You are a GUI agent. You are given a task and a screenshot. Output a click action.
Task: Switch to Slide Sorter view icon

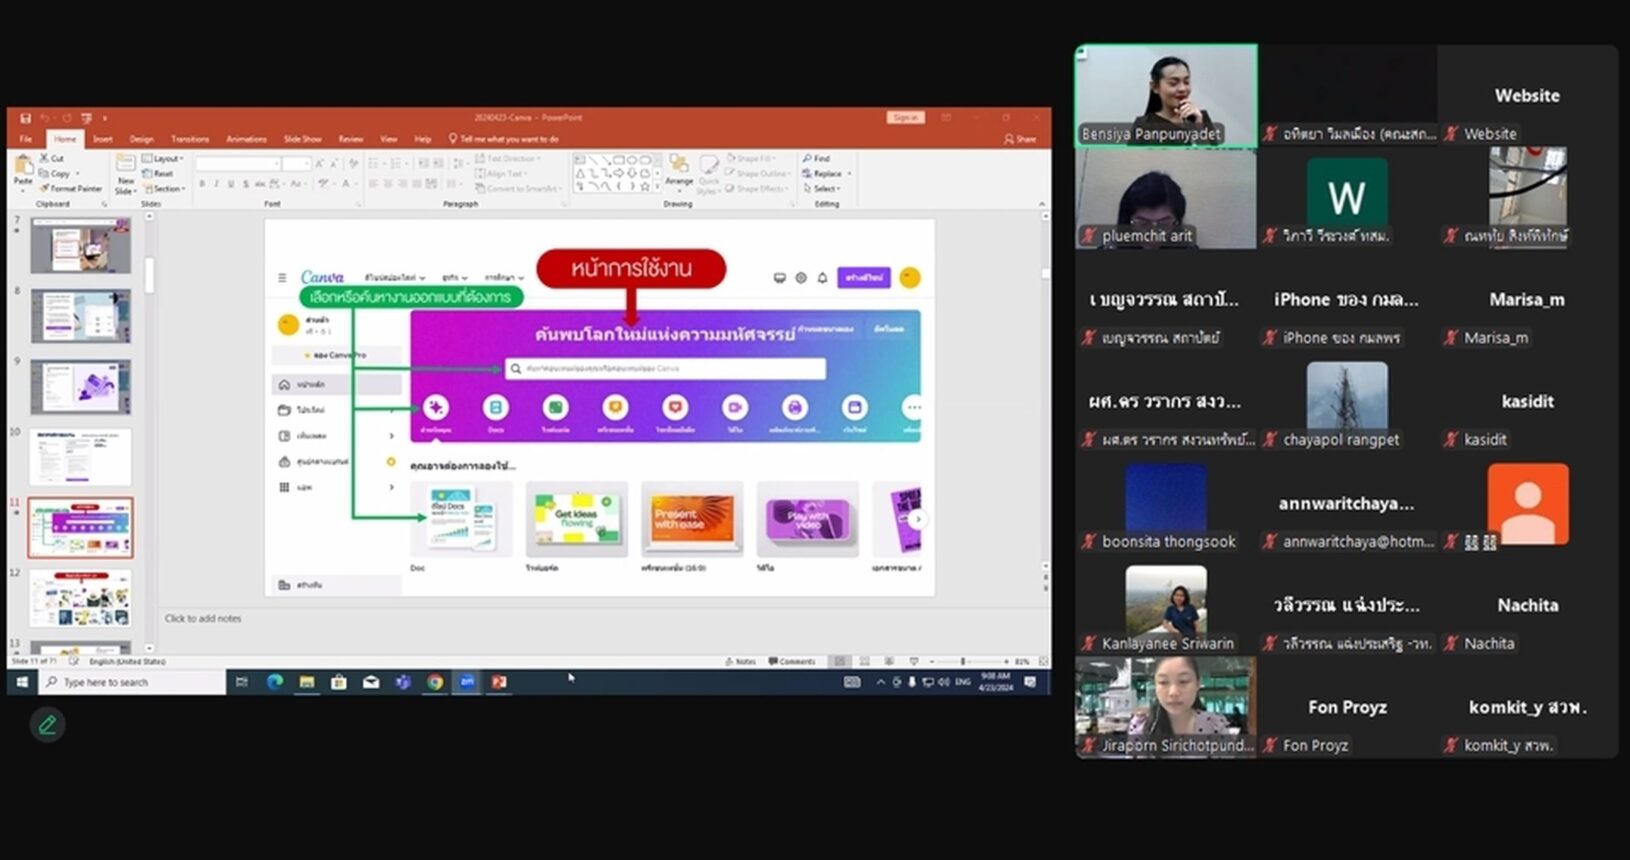tap(864, 661)
